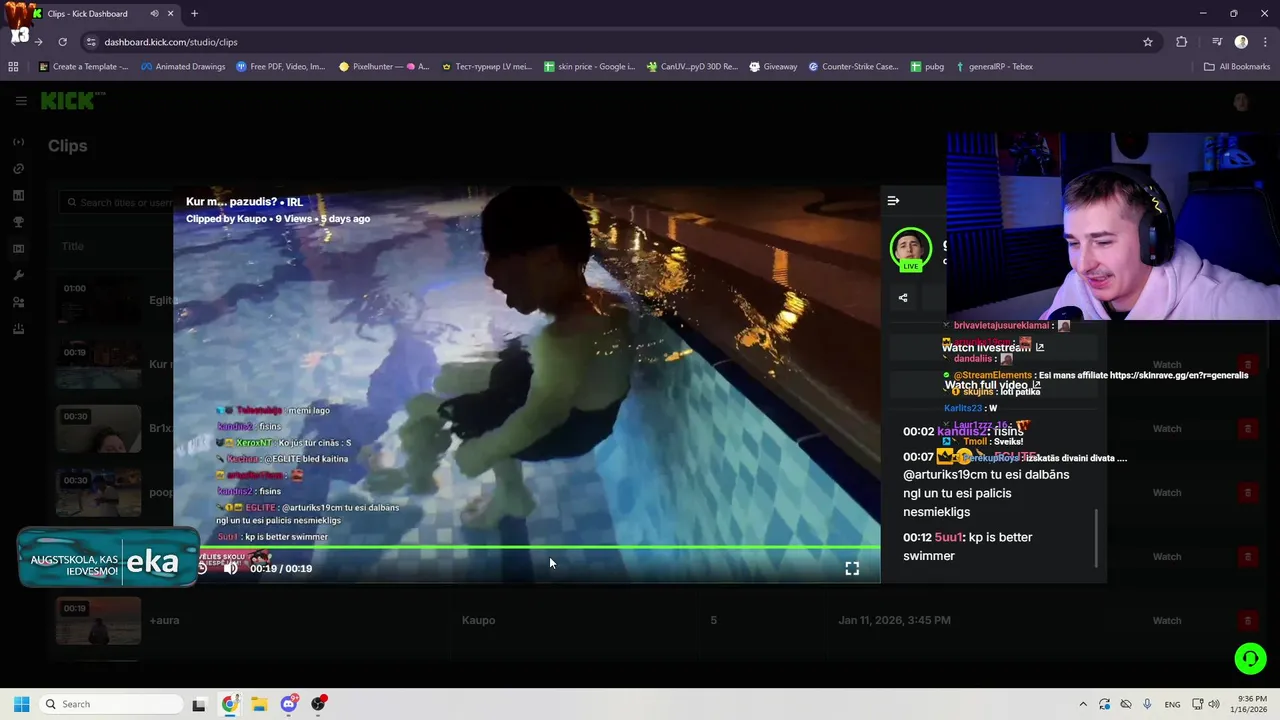
Task: Open the pubg bookmark
Action: point(927,67)
